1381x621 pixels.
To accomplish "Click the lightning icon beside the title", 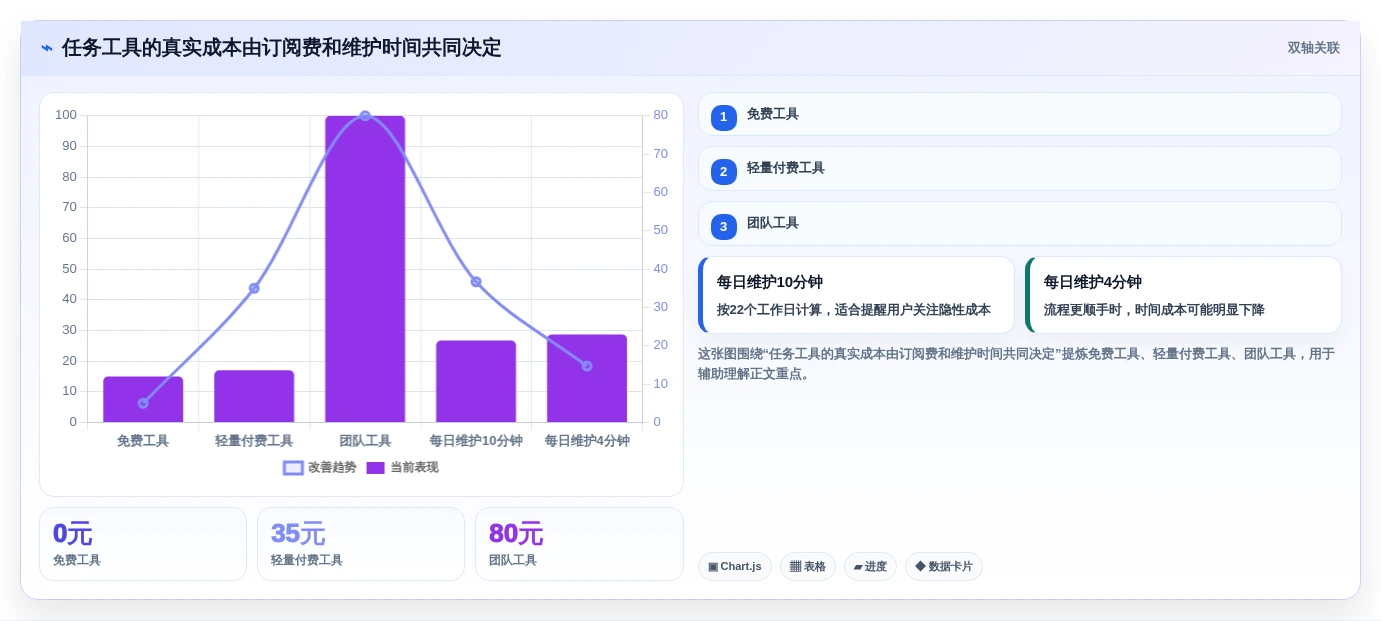I will tap(47, 48).
